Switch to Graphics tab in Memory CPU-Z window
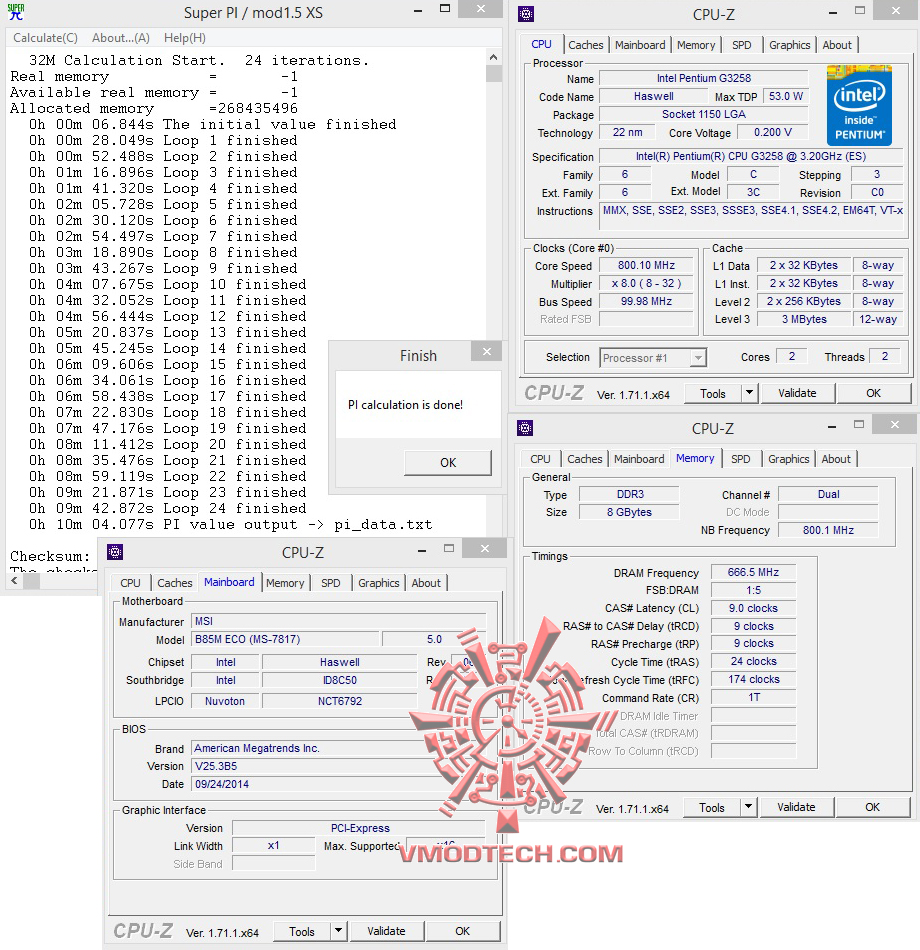Screen dimensions: 920x950 coord(788,459)
